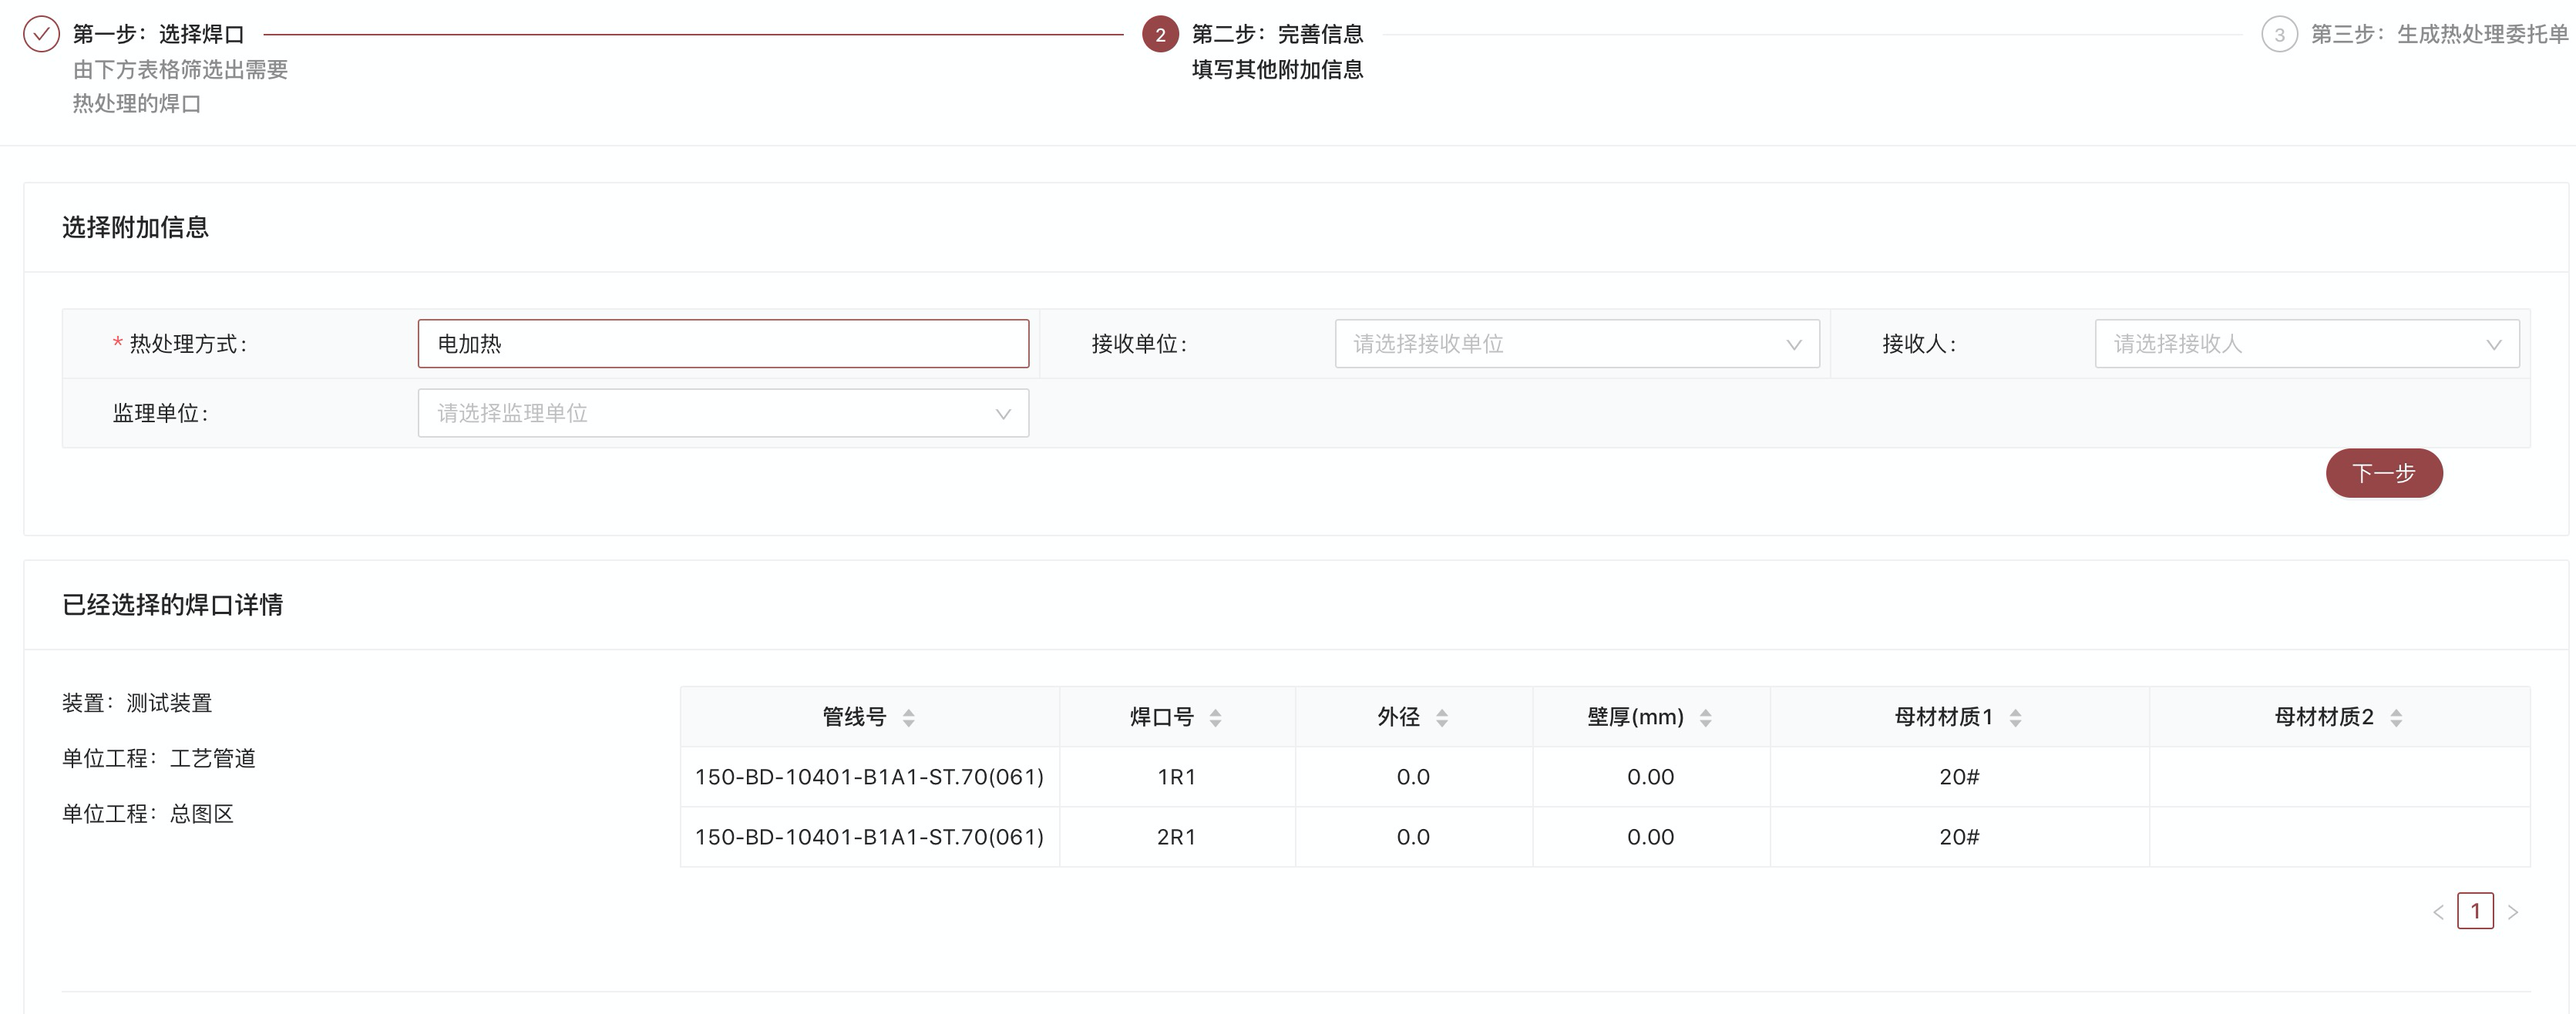Open the 接收人 dropdown
The height and width of the screenshot is (1014, 2576).
click(x=2307, y=344)
